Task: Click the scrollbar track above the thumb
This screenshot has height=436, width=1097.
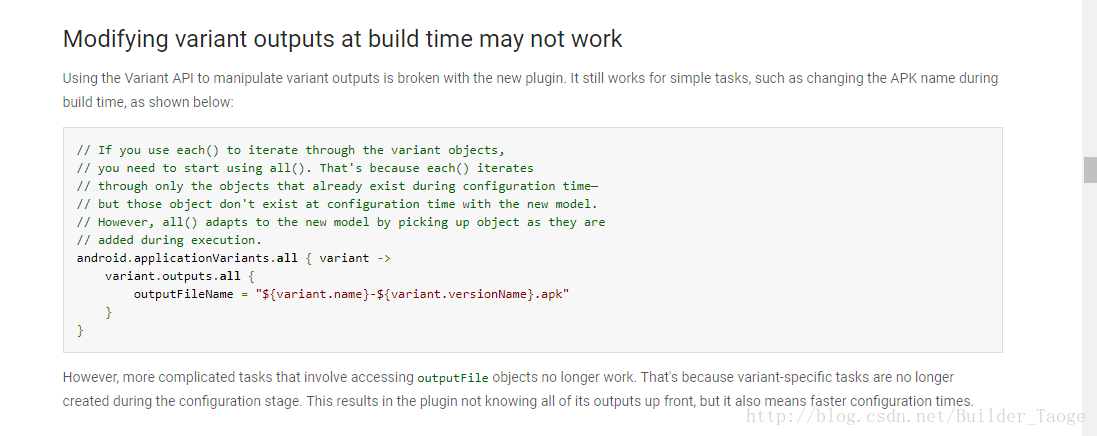Action: point(1089,78)
